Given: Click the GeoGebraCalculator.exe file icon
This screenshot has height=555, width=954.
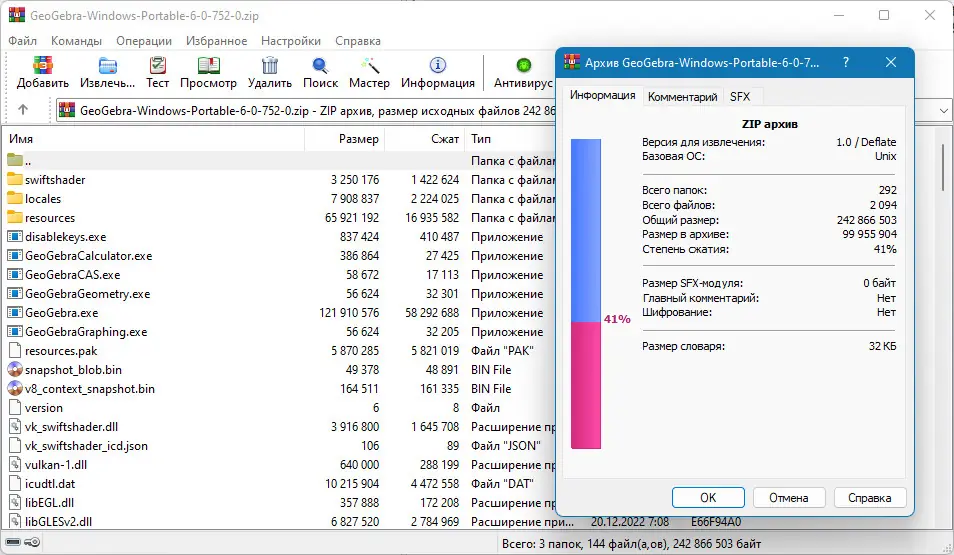Looking at the screenshot, I should point(15,256).
